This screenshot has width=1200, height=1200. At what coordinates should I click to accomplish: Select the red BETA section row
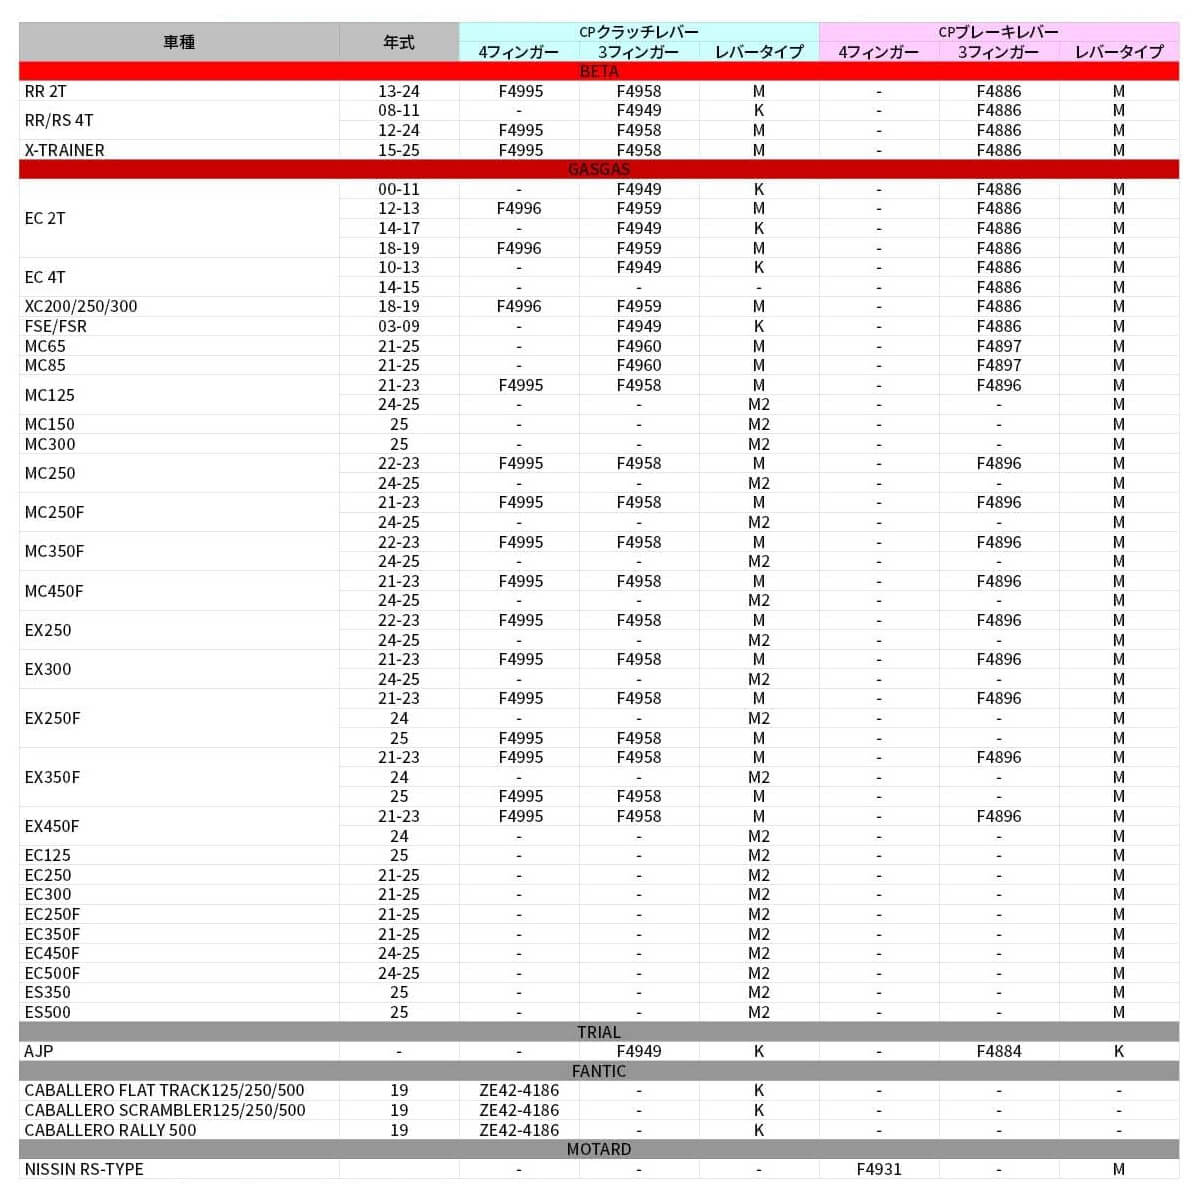(x=599, y=71)
